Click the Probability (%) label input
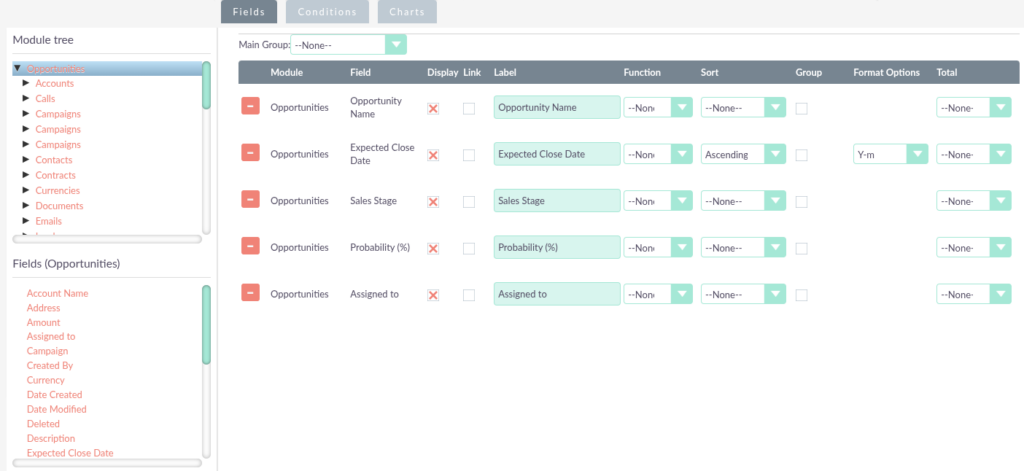This screenshot has width=1024, height=471. point(557,248)
